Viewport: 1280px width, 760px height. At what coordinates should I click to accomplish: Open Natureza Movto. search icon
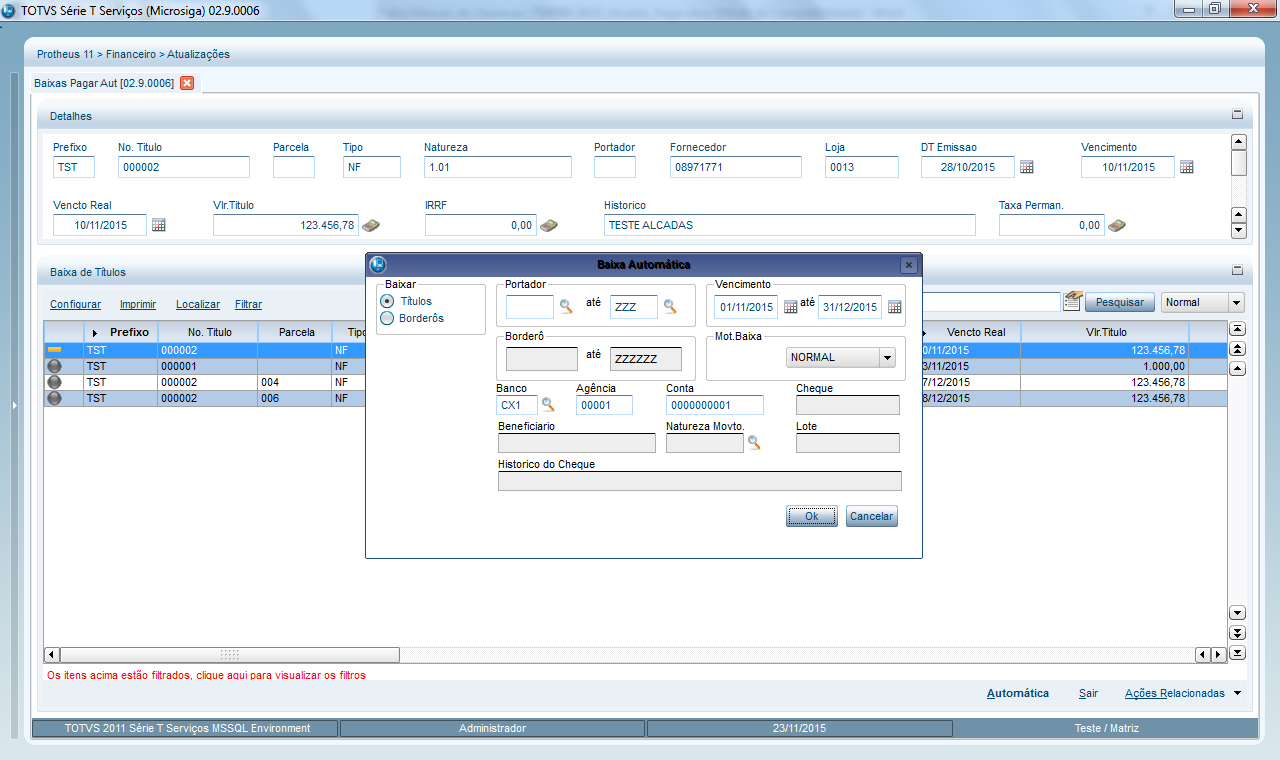click(754, 443)
